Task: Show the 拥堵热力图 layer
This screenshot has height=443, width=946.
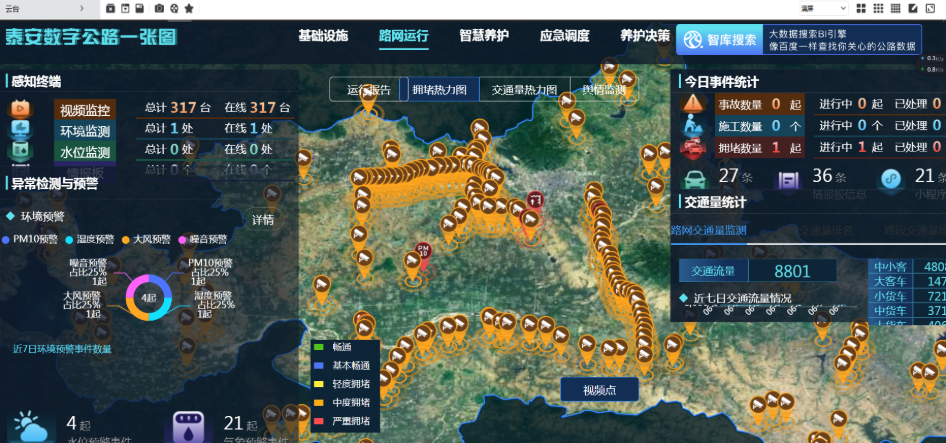Action: 440,89
